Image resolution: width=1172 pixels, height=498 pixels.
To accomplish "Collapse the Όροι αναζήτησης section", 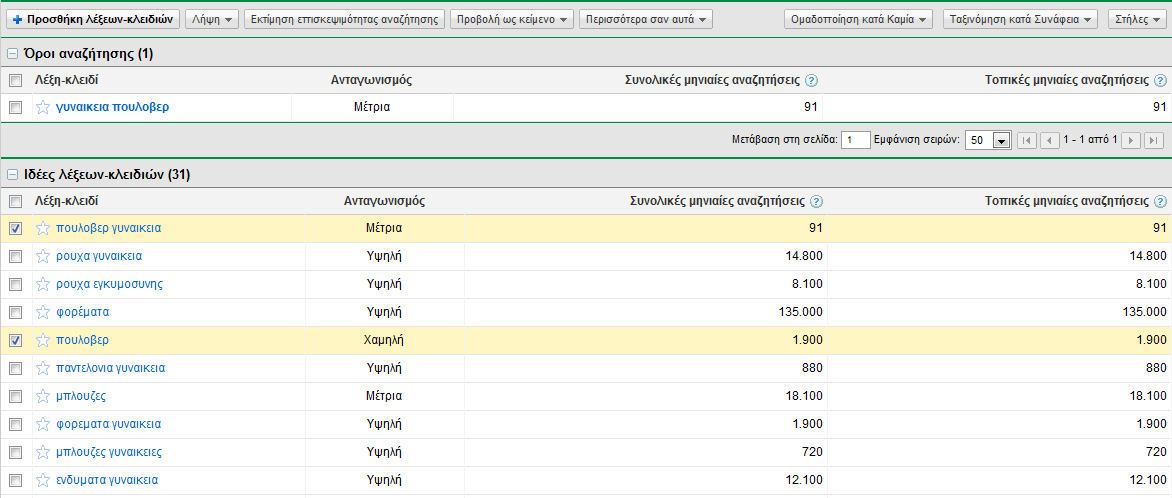I will [x=12, y=53].
